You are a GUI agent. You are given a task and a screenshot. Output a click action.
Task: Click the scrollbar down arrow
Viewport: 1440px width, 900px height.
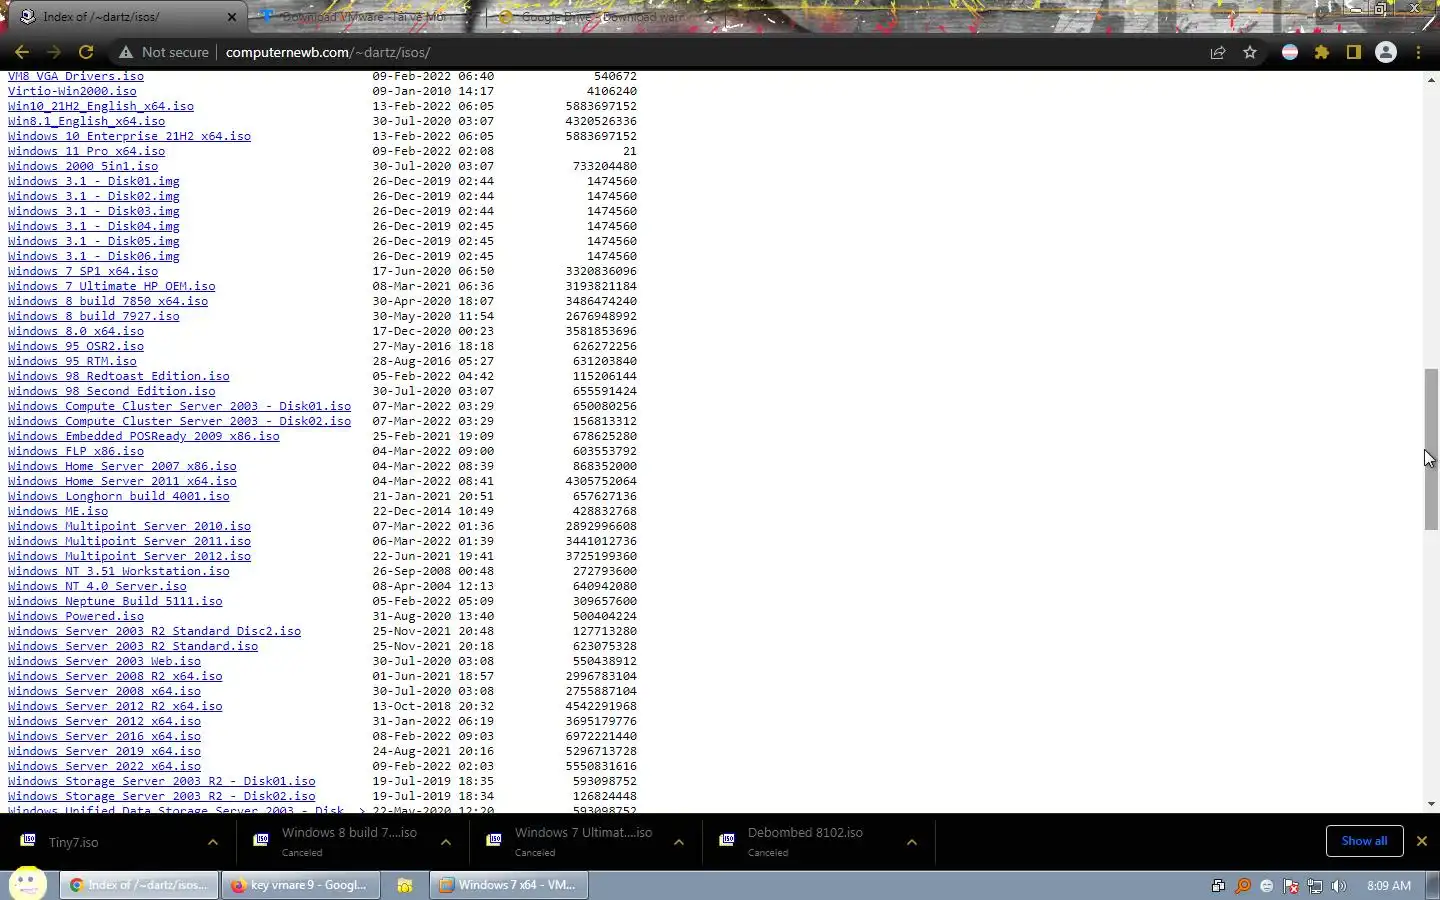coord(1431,804)
